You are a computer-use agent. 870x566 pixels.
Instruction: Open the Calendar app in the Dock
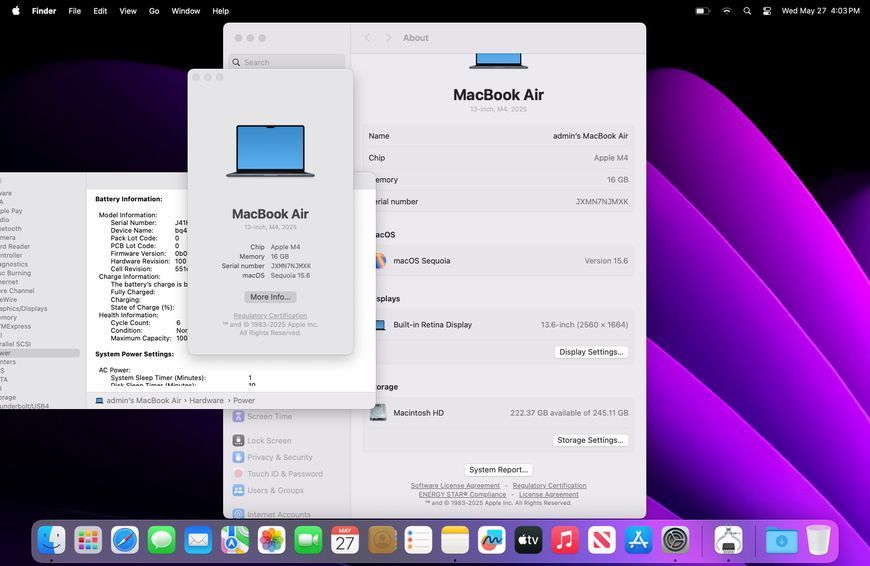tap(345, 539)
